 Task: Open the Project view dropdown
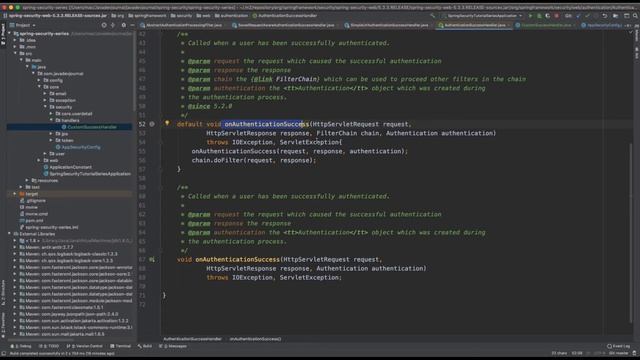tap(23, 25)
